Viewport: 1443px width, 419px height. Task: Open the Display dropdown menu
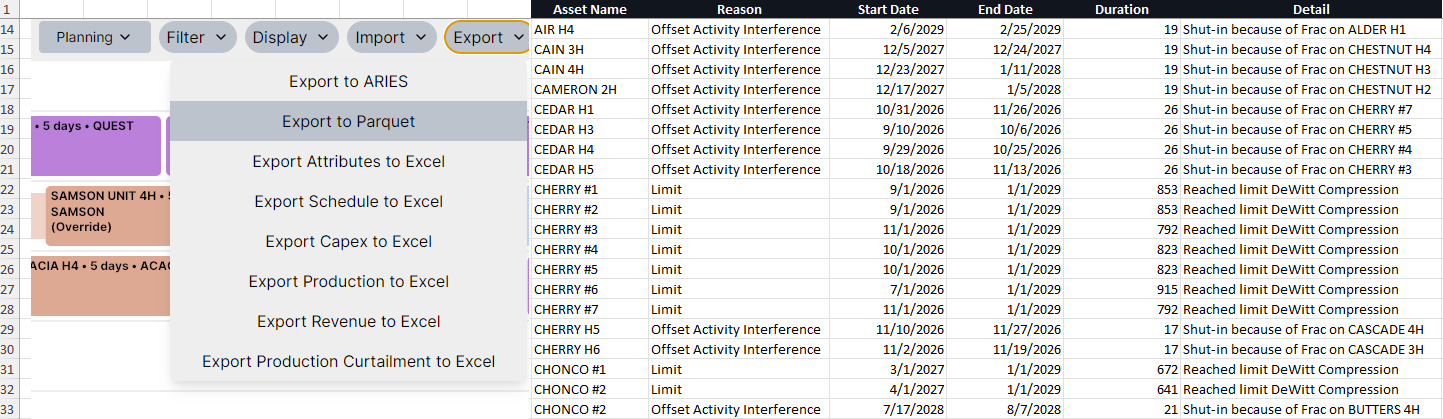[x=291, y=37]
